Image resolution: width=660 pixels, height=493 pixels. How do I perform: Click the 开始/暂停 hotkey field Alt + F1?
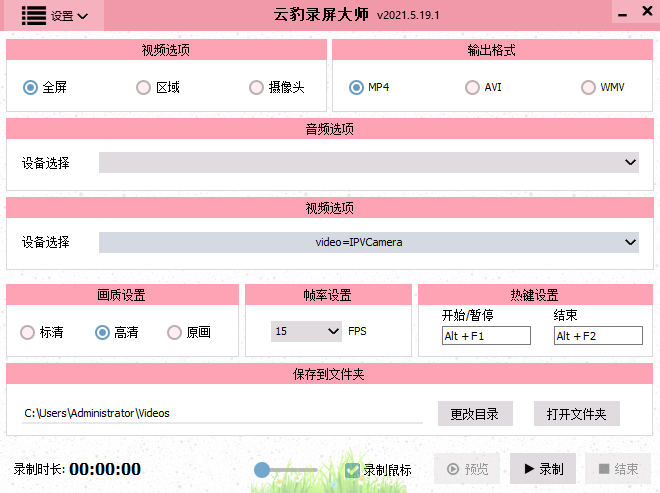(486, 336)
